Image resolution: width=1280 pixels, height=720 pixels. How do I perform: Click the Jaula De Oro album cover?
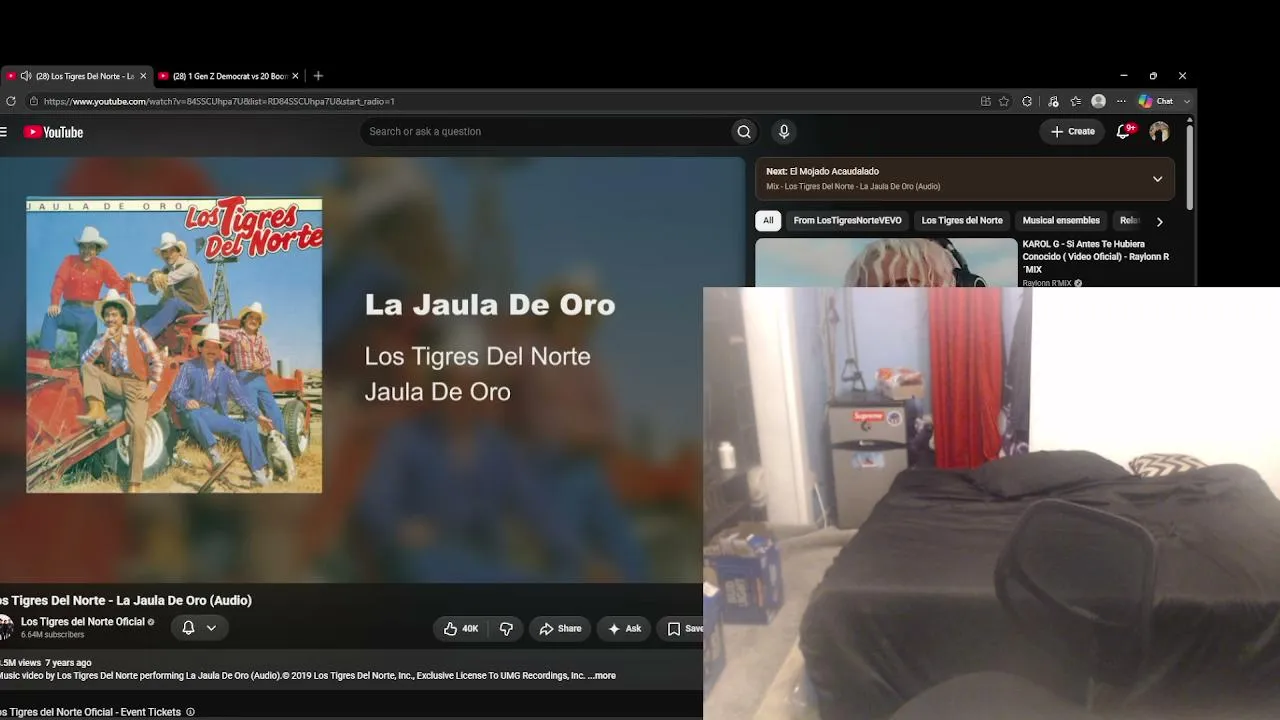[x=174, y=345]
